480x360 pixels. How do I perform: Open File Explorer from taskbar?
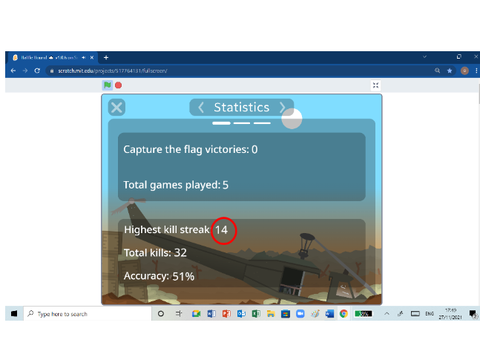271,314
